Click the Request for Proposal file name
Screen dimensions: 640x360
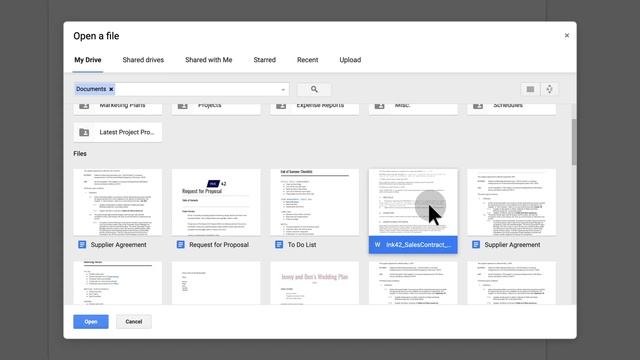tap(219, 244)
